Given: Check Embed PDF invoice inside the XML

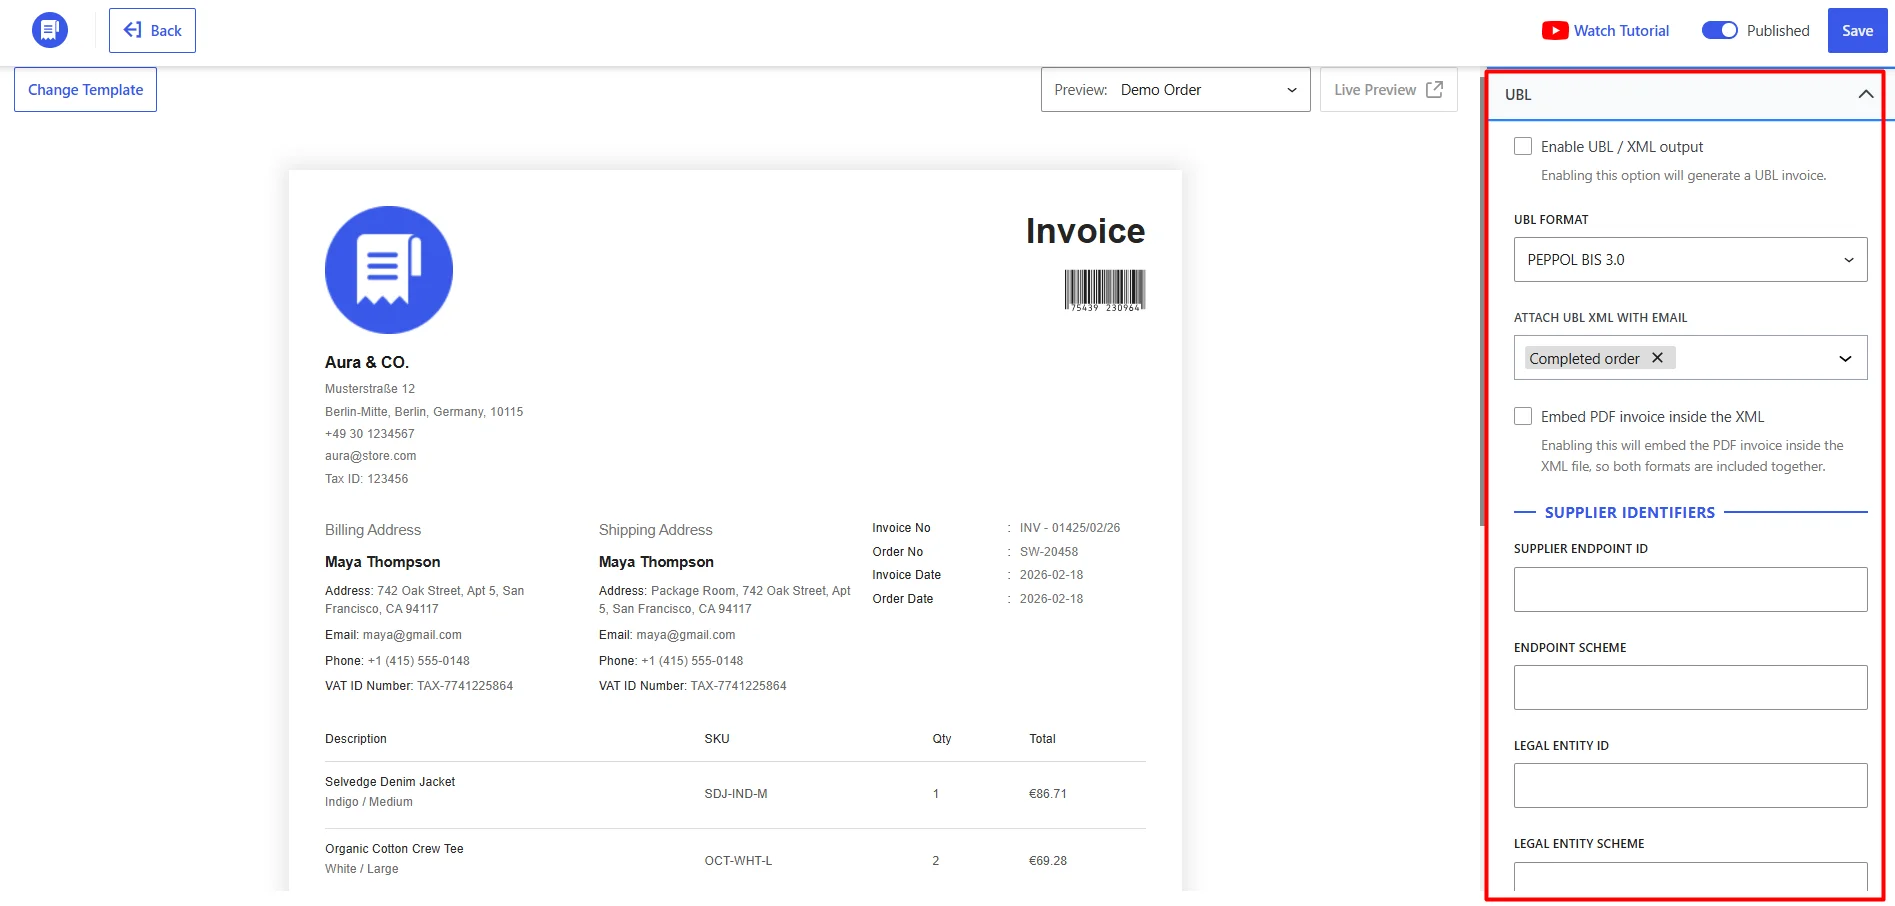Looking at the screenshot, I should [1523, 416].
